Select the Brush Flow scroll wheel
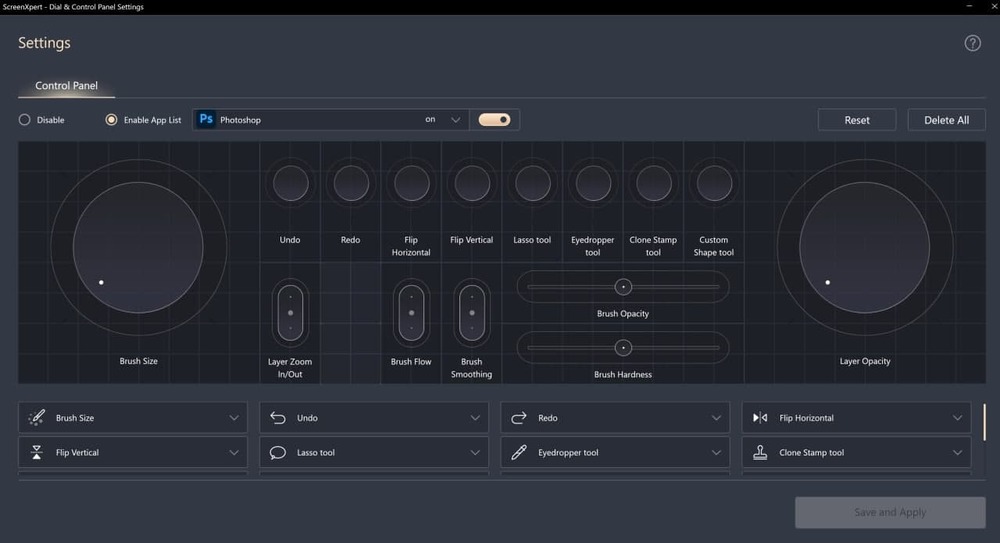 (411, 313)
